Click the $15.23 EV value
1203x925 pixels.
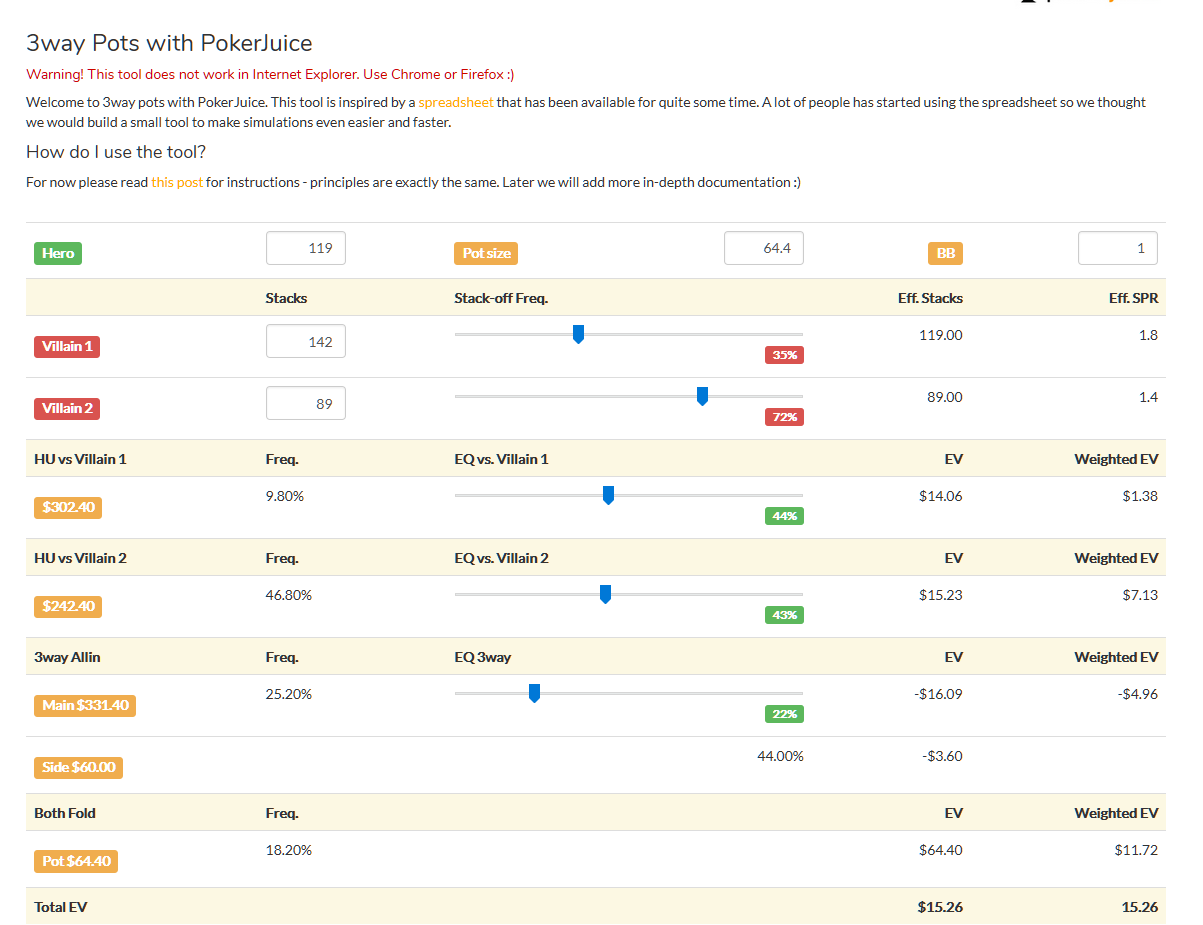941,594
